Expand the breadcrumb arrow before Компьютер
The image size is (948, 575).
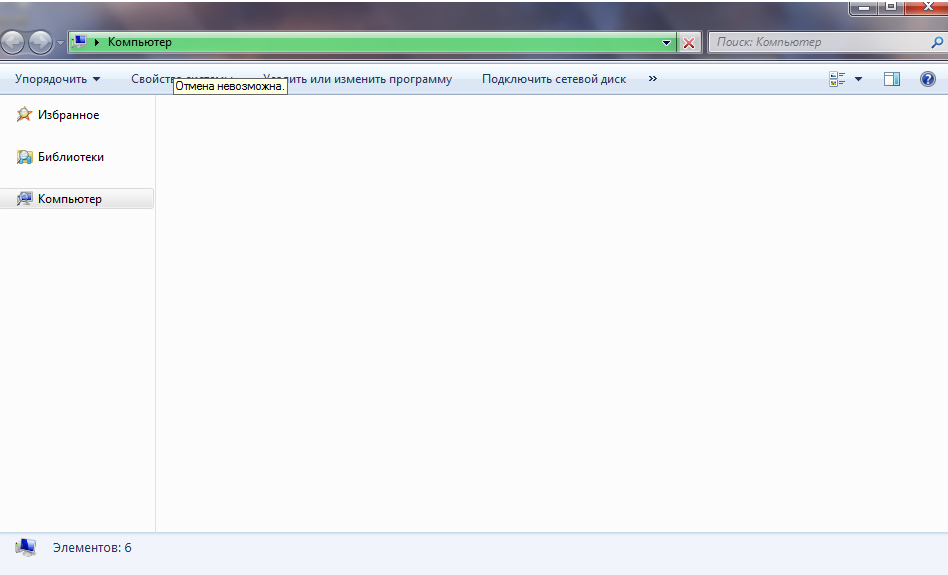pos(97,42)
